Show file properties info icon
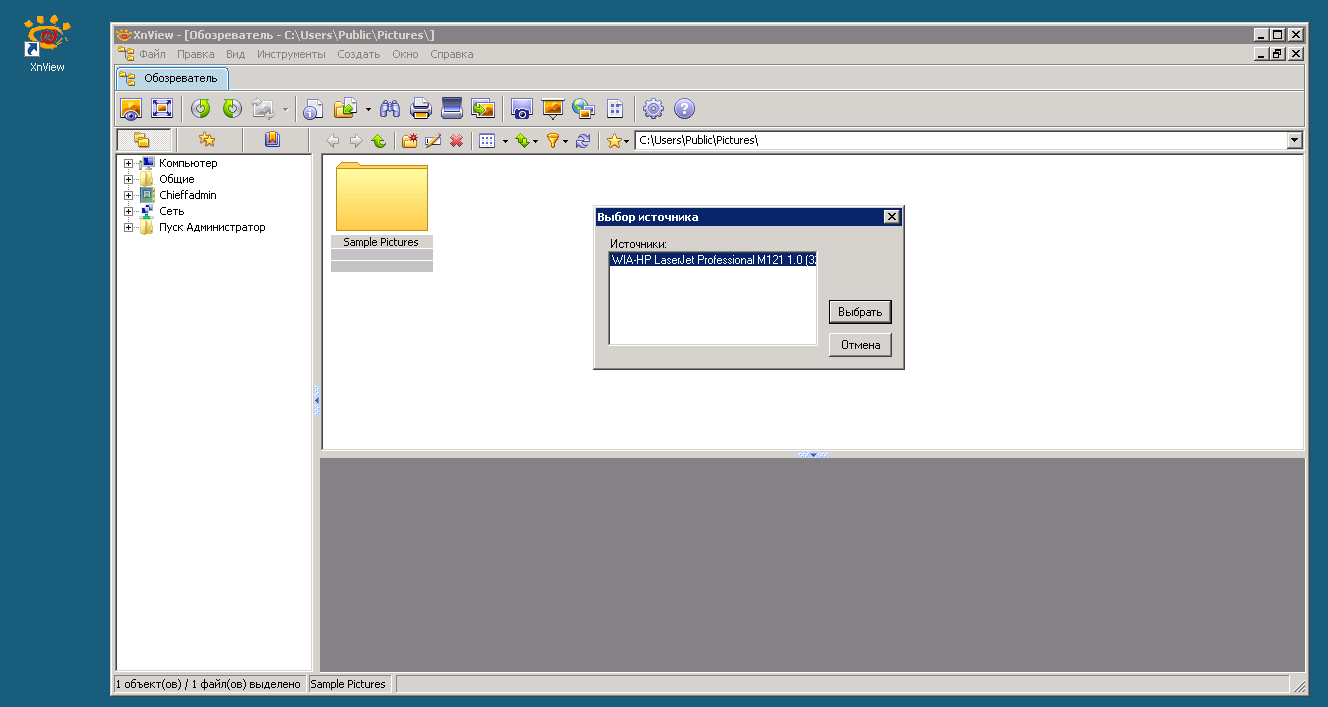 pos(314,109)
